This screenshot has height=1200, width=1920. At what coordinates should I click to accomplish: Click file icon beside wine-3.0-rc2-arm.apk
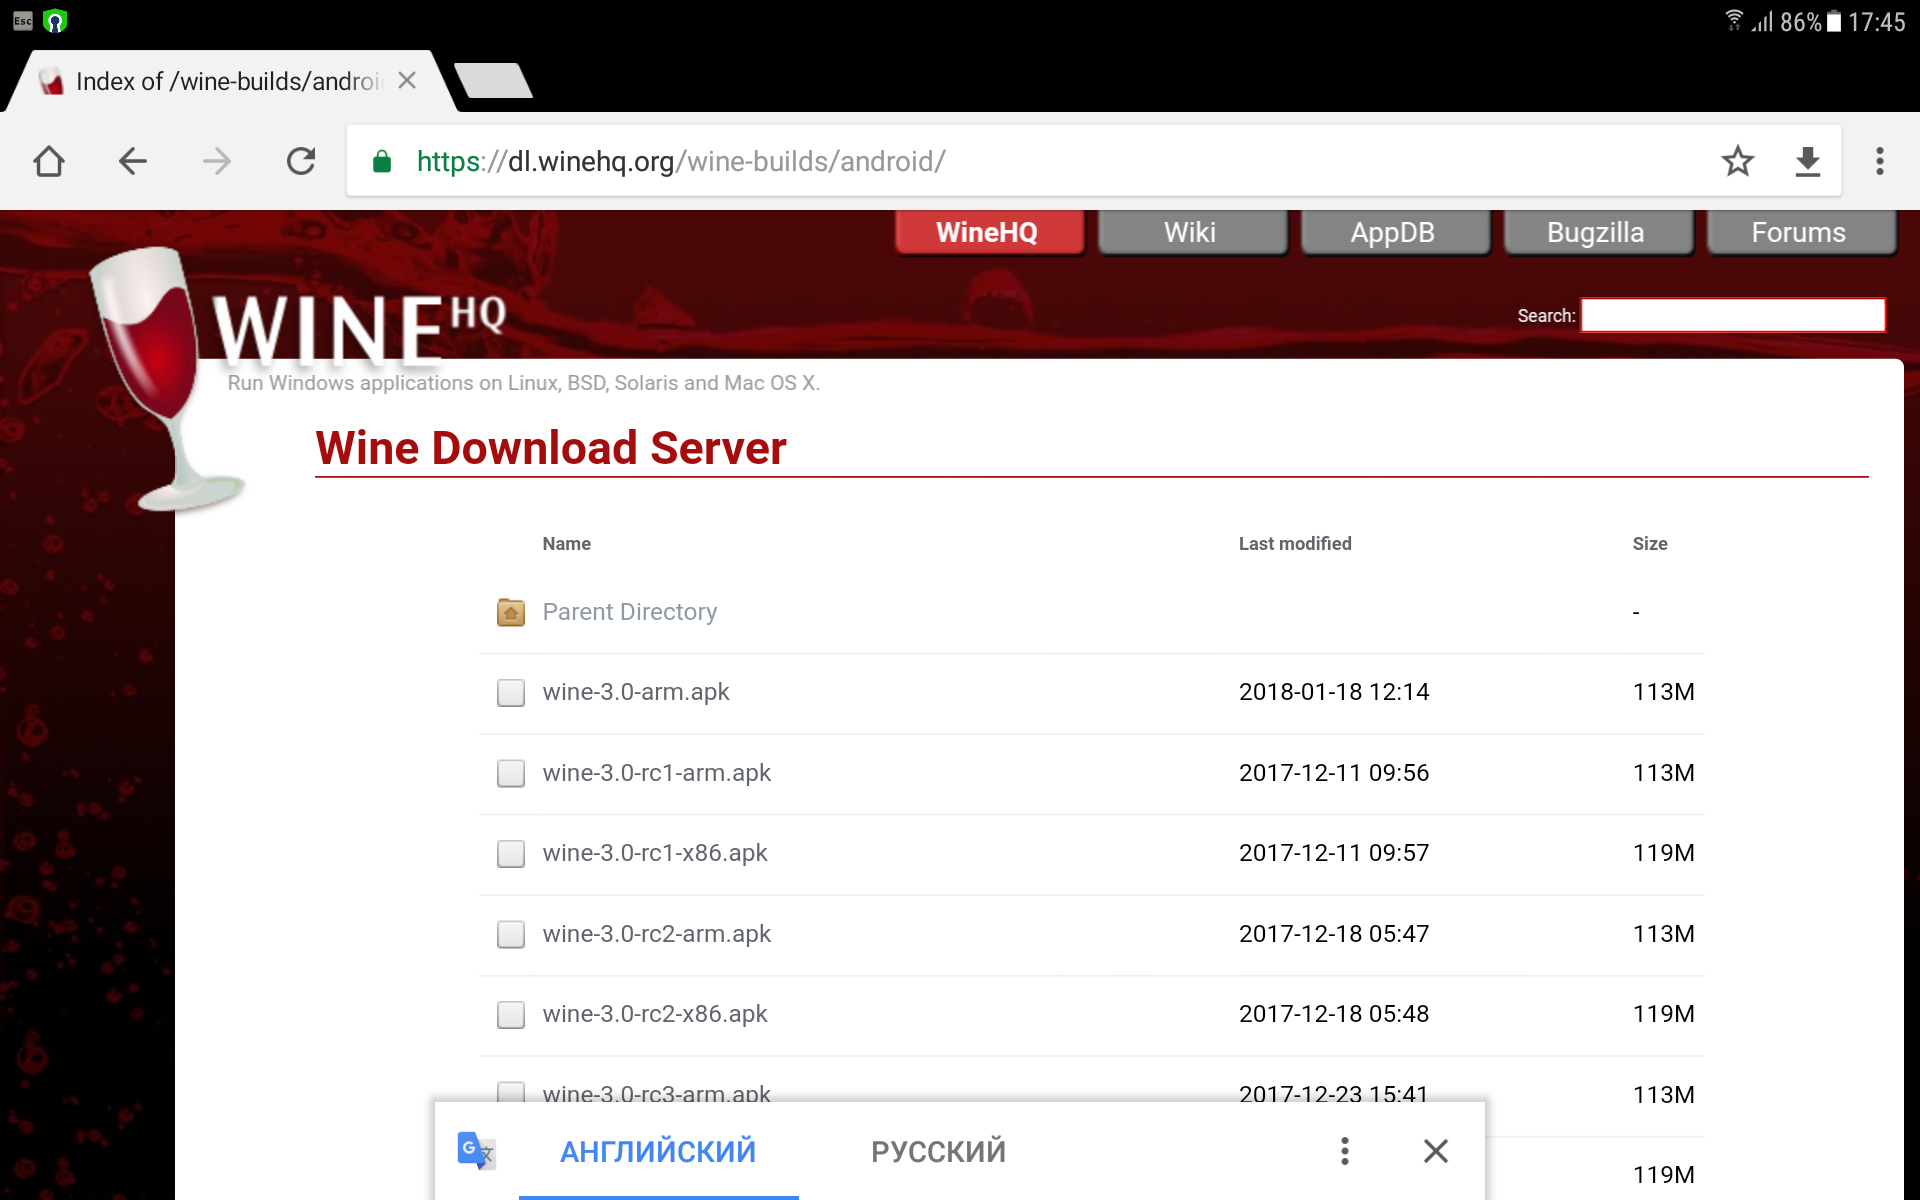[x=511, y=934]
